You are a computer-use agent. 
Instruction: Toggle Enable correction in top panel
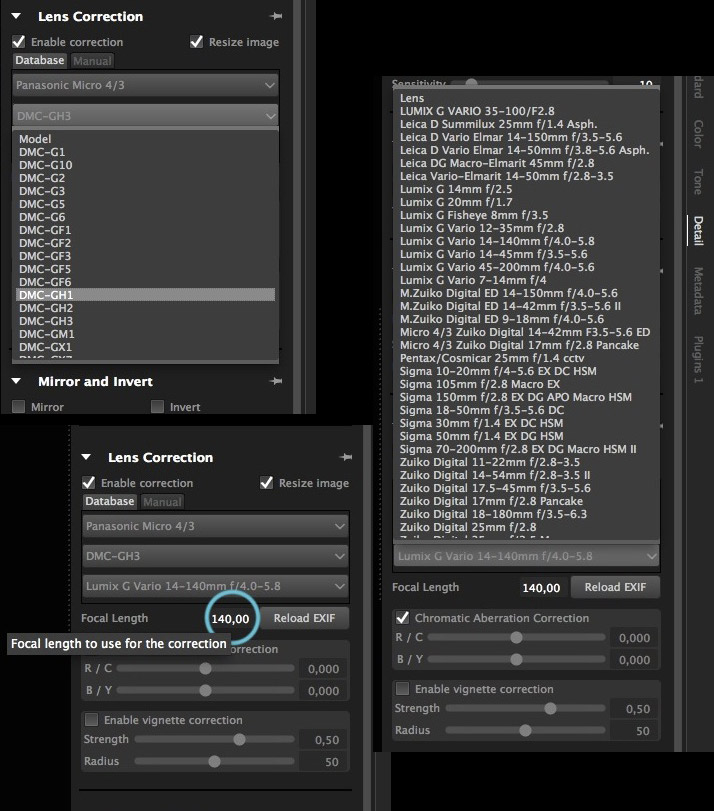(x=19, y=42)
